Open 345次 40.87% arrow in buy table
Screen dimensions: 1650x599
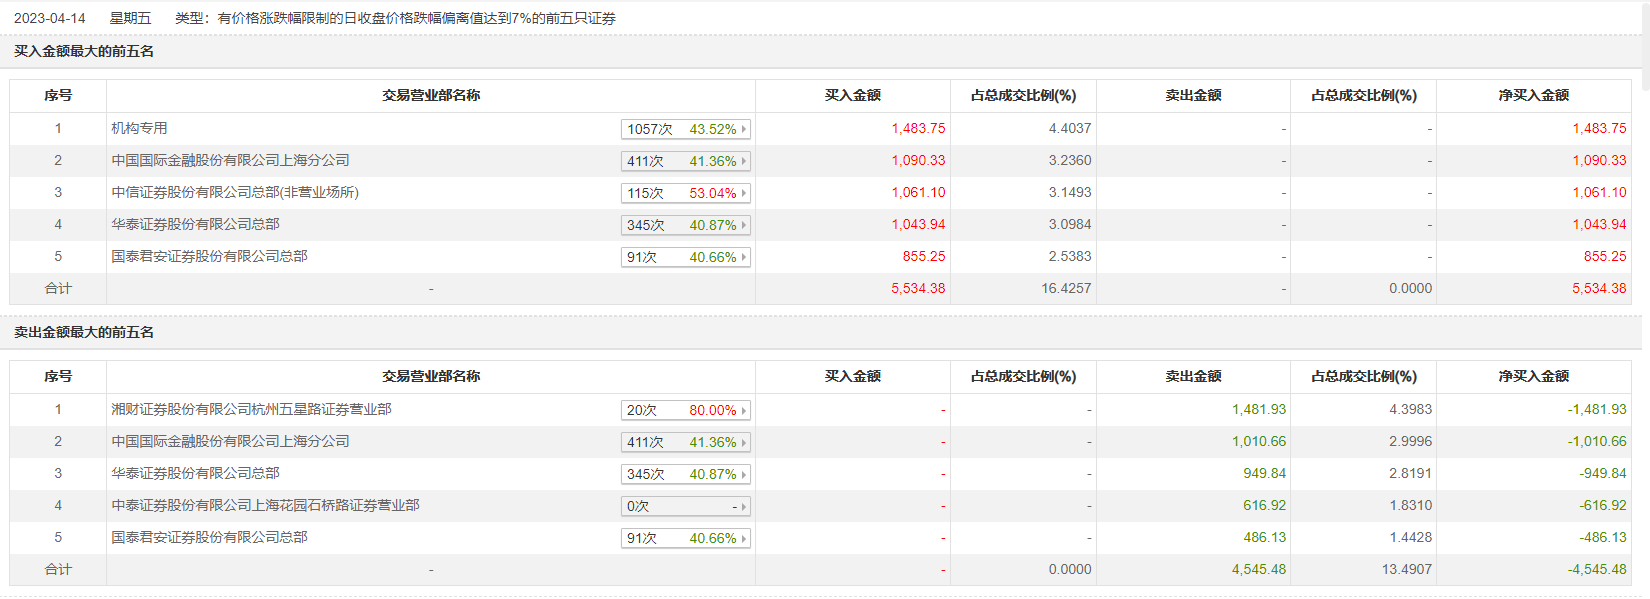(743, 226)
